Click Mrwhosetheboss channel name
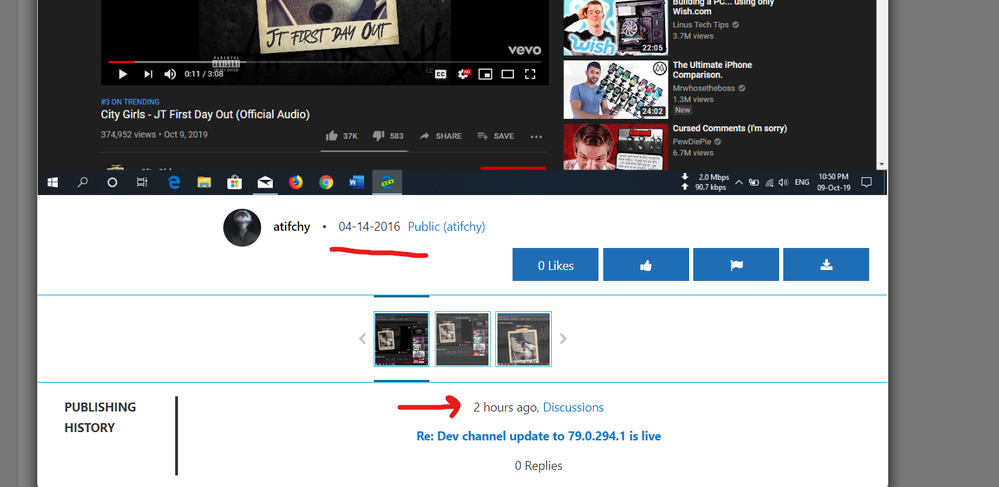The width and height of the screenshot is (999, 487). click(705, 89)
